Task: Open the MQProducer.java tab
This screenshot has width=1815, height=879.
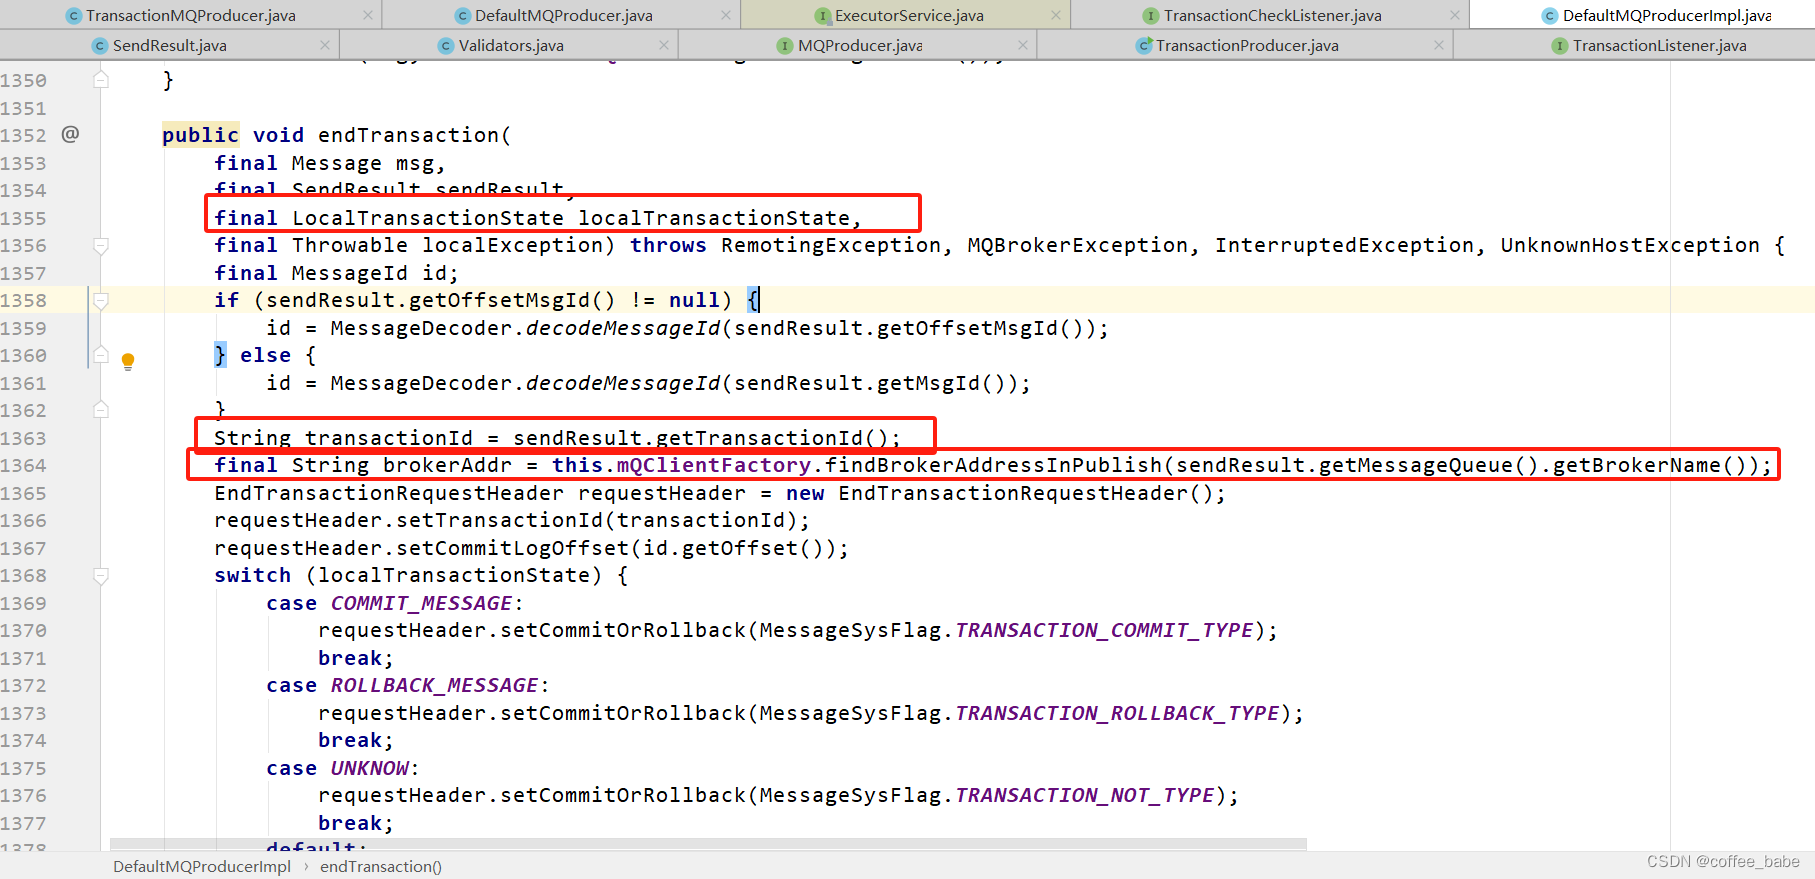Action: coord(860,45)
